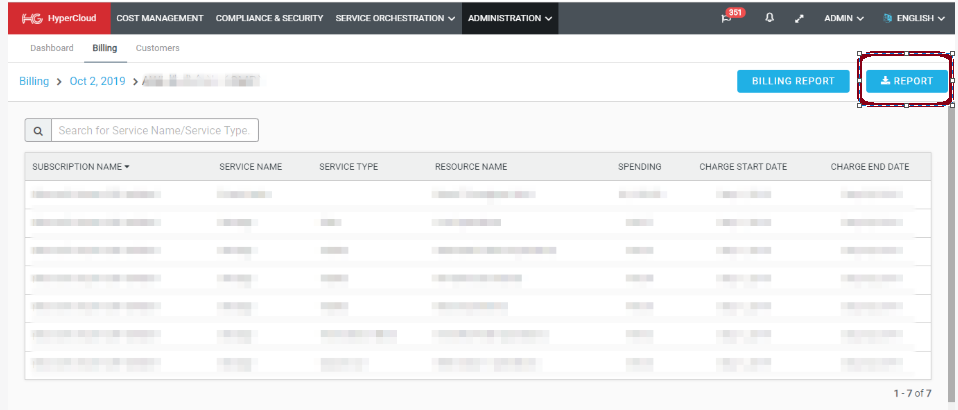Screen dimensions: 958x410
Task: Switch to the Customers tab
Action: pyautogui.click(x=158, y=48)
